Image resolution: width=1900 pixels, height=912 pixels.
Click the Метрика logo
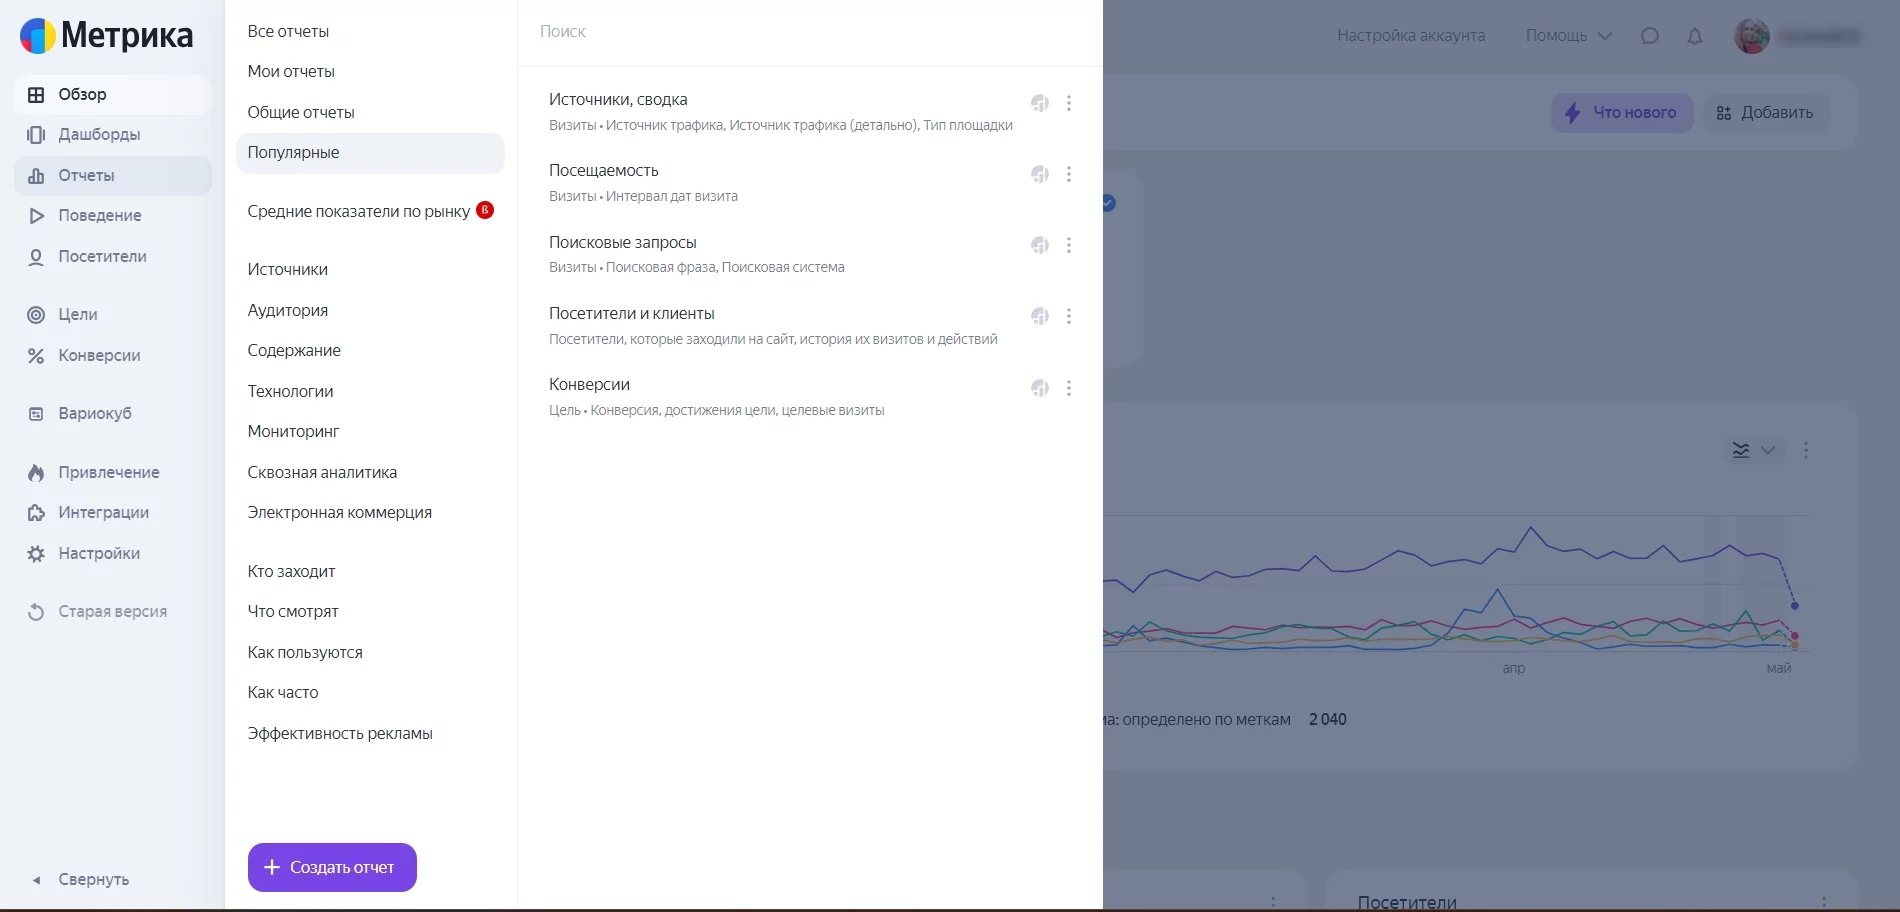pos(106,35)
